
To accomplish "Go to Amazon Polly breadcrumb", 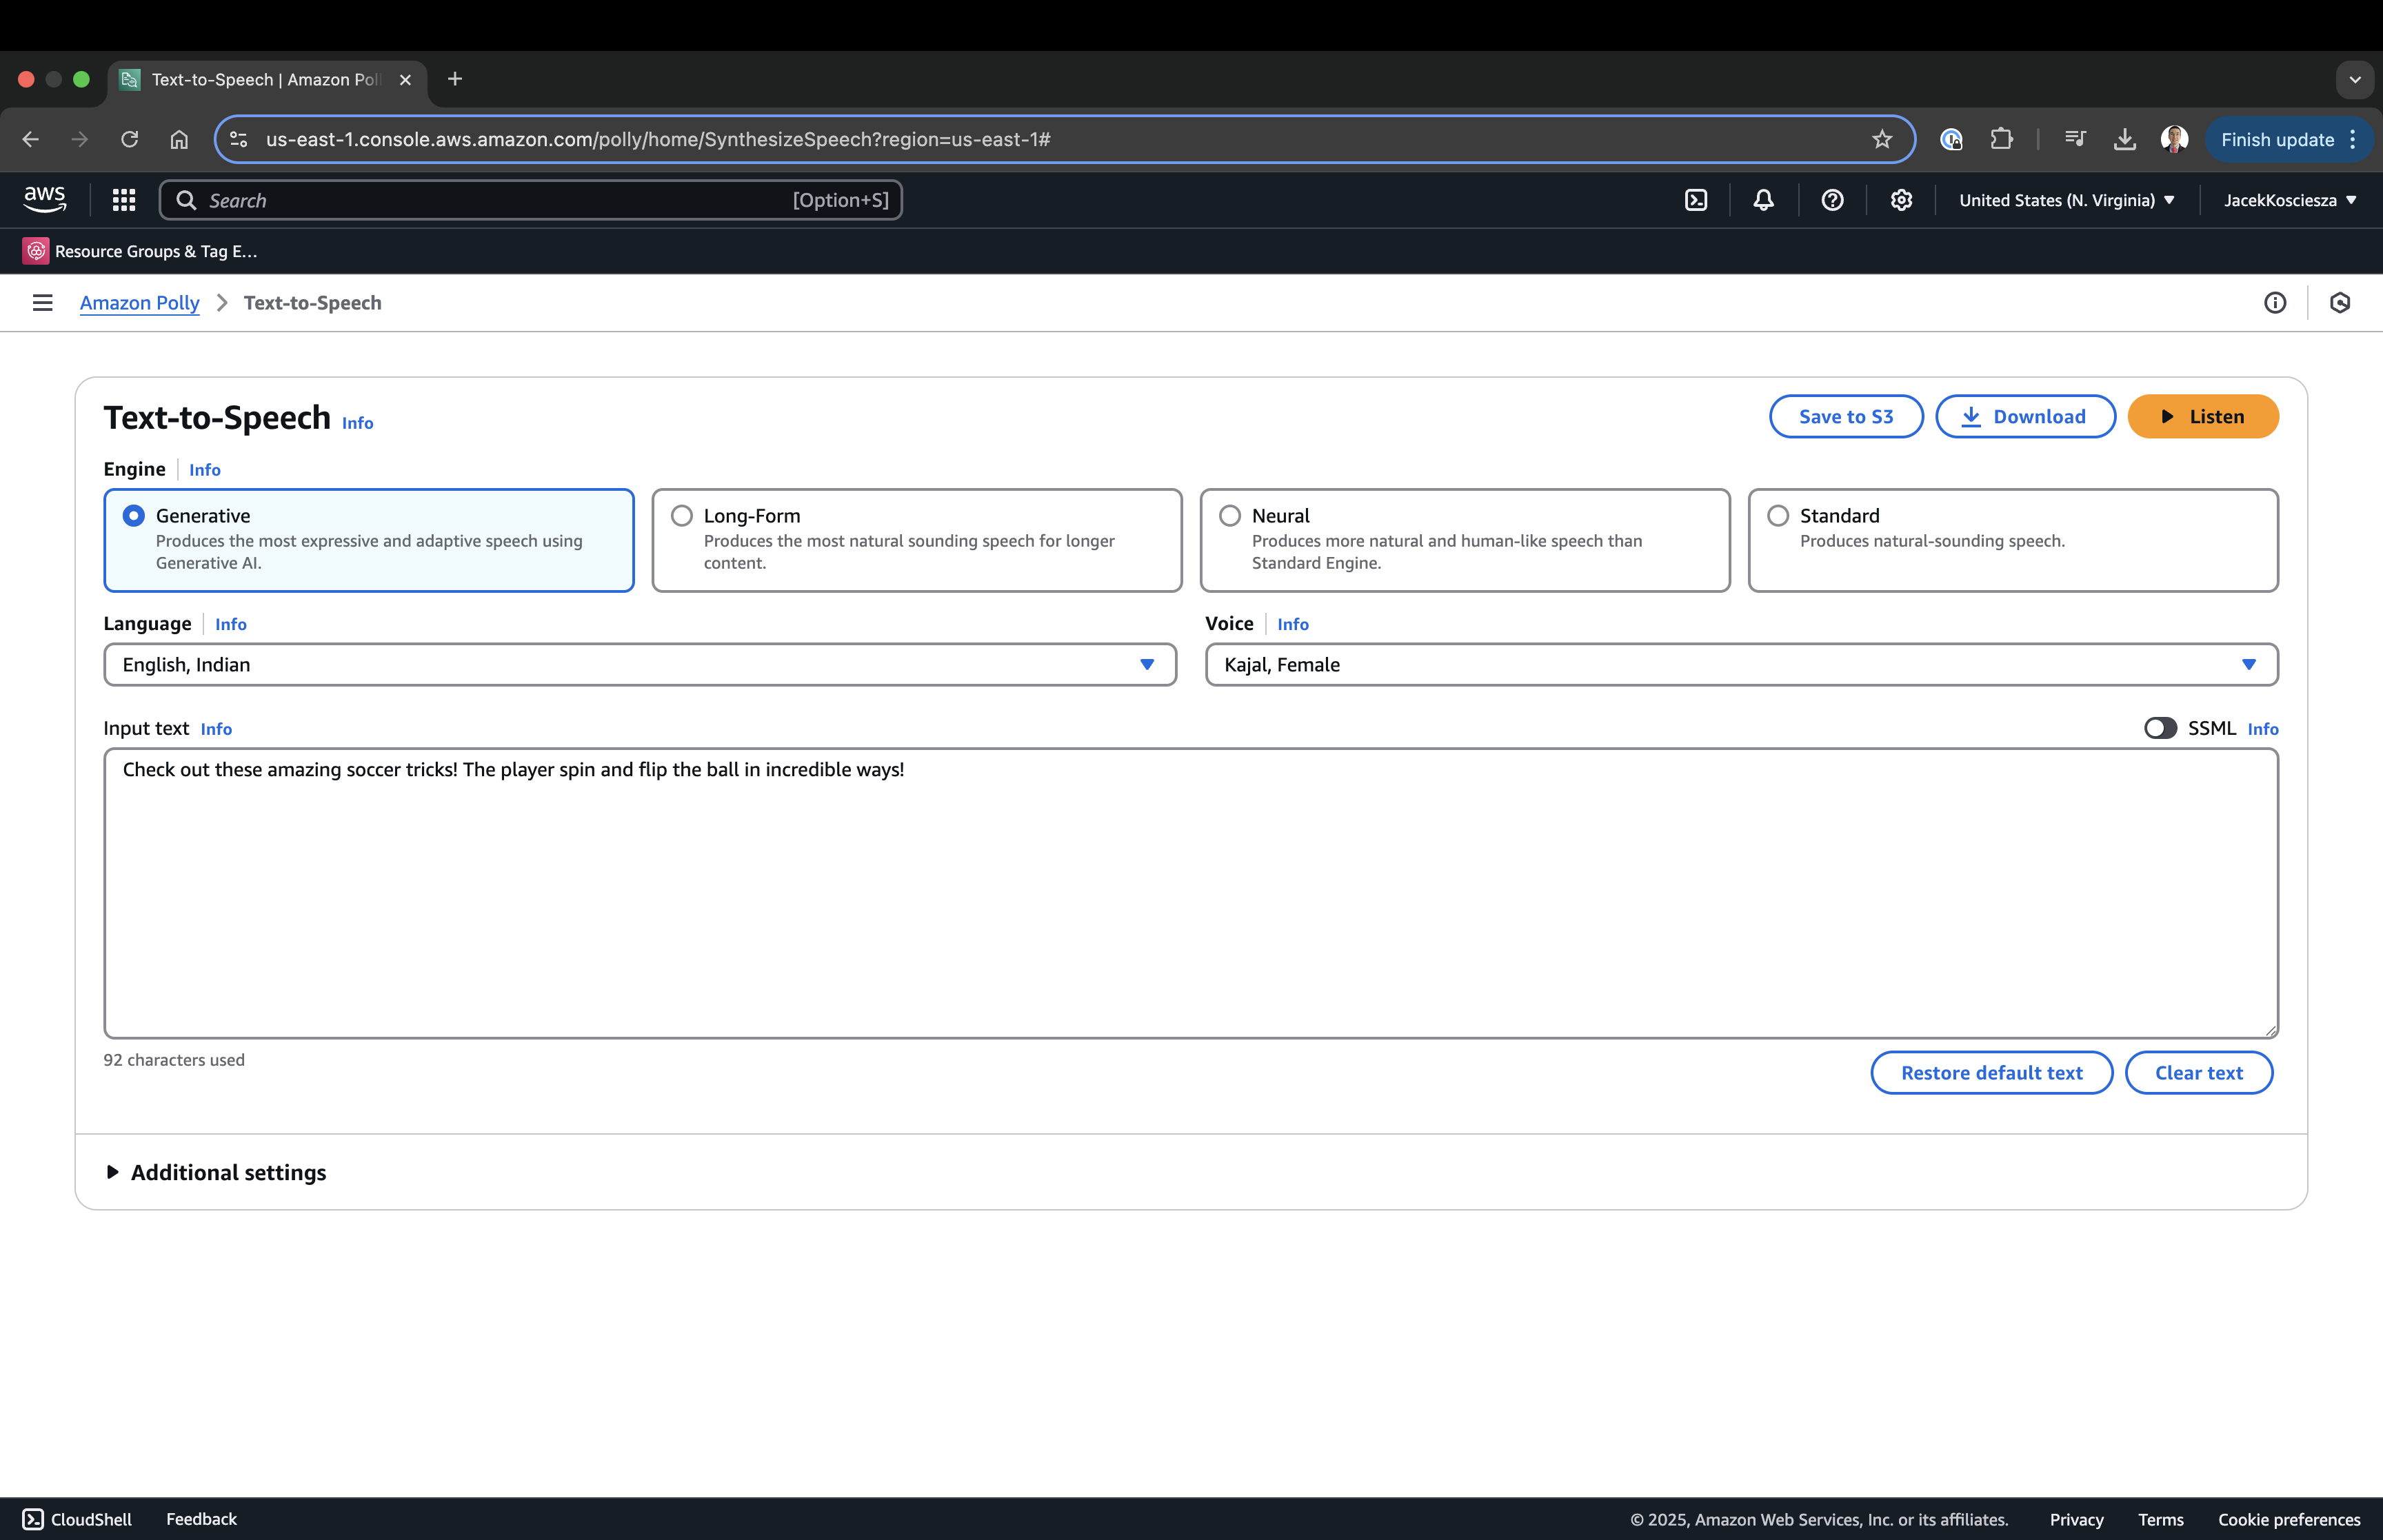I will coord(140,302).
